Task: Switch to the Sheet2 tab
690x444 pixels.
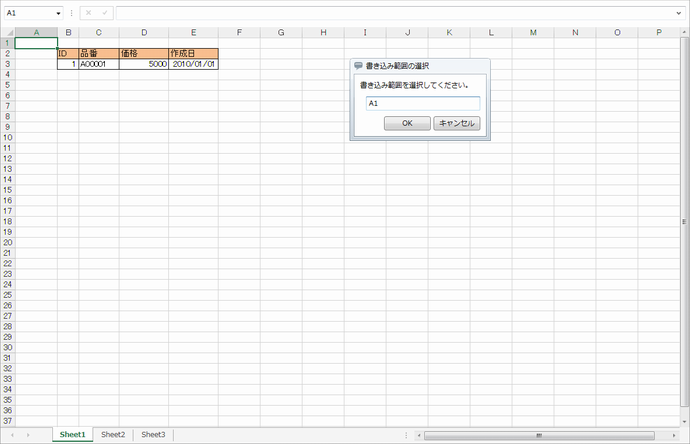Action: [113, 435]
